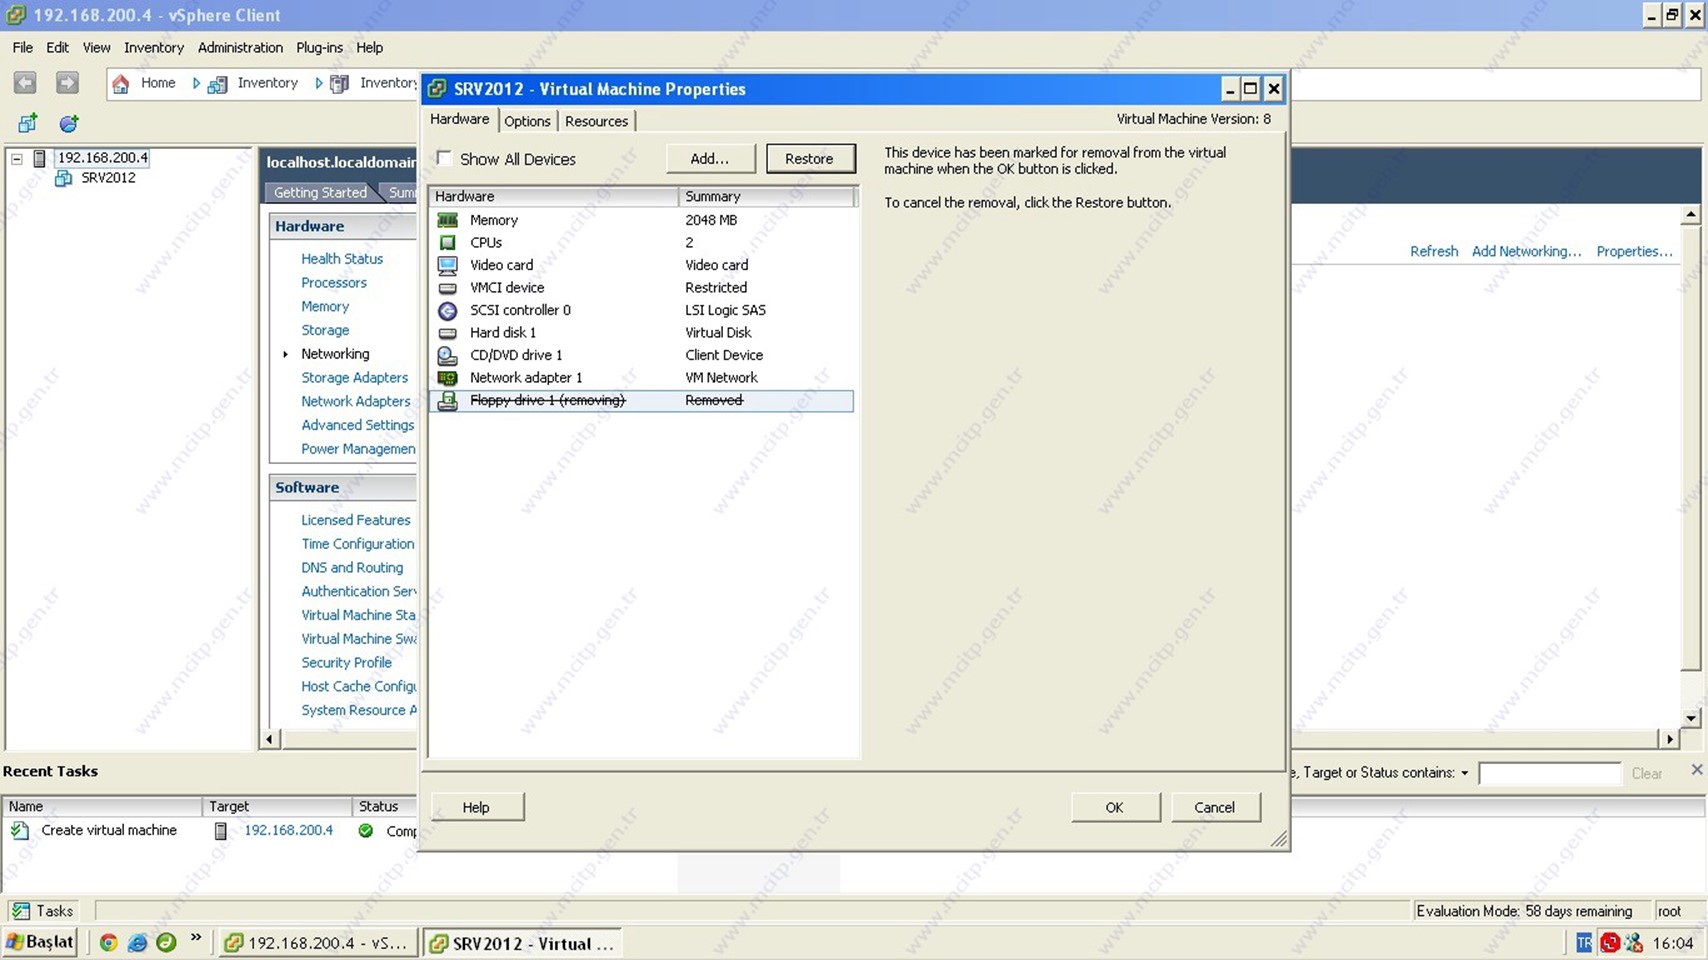
Task: Open the View menu
Action: click(97, 48)
